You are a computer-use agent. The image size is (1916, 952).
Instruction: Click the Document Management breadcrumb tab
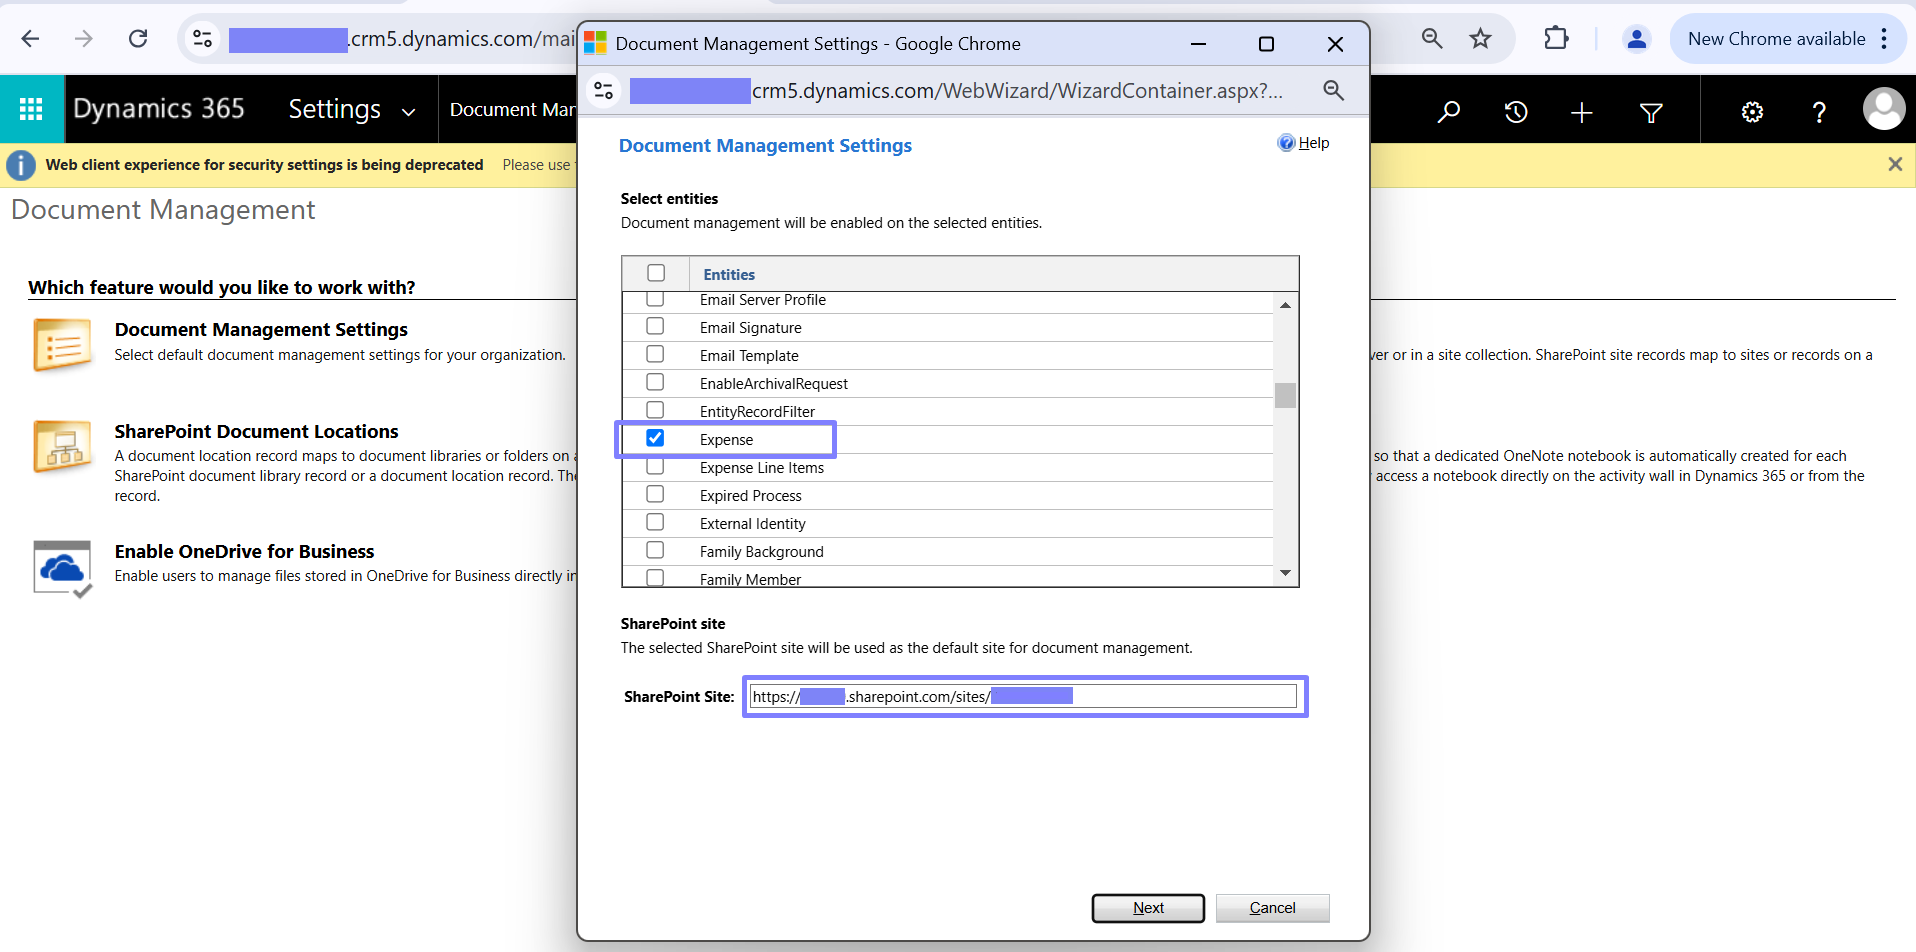coord(512,109)
